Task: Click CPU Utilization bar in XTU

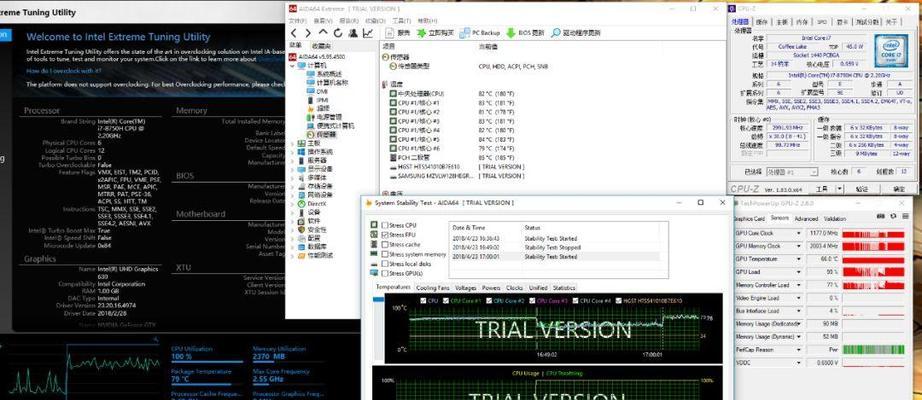Action: (x=206, y=362)
